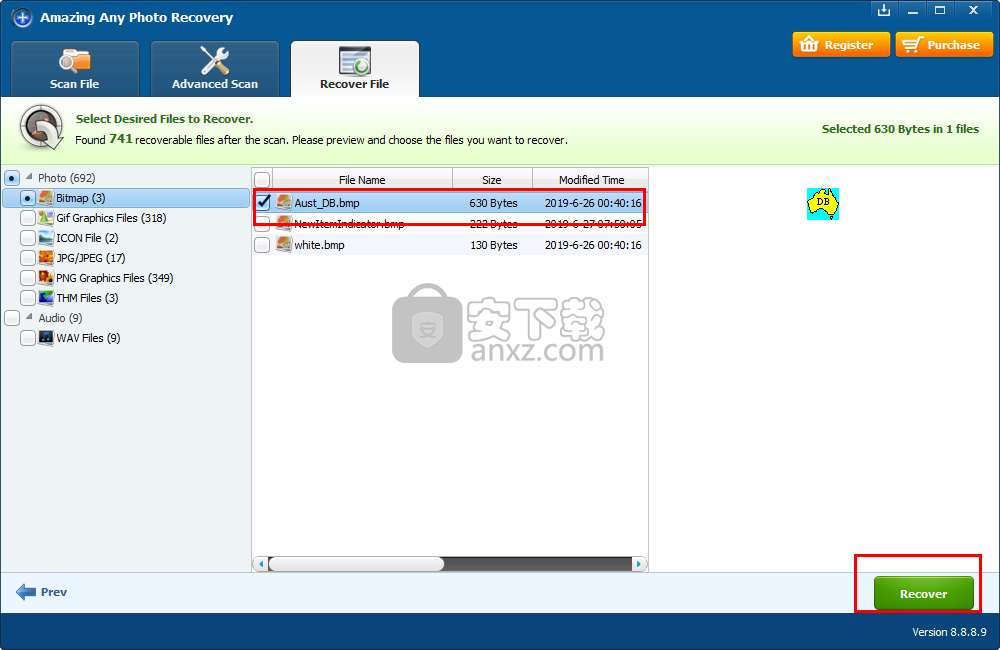The image size is (1000, 650).
Task: Uncheck the Aust_DB.bmp file checkbox
Action: coord(263,203)
